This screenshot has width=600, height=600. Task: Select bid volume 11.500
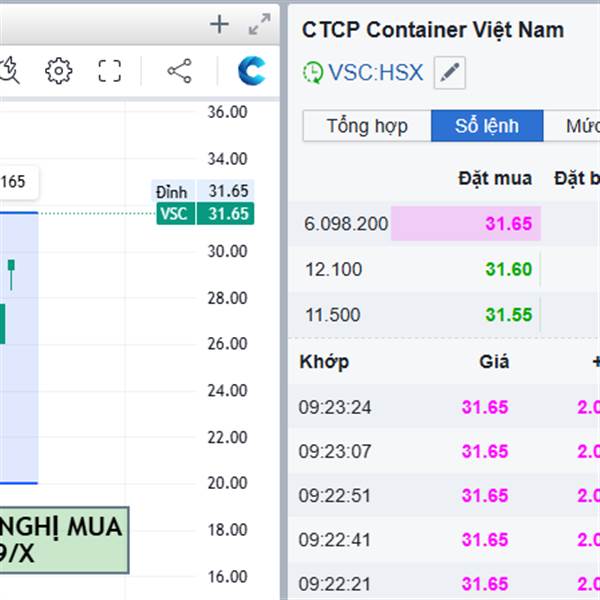coord(333,315)
